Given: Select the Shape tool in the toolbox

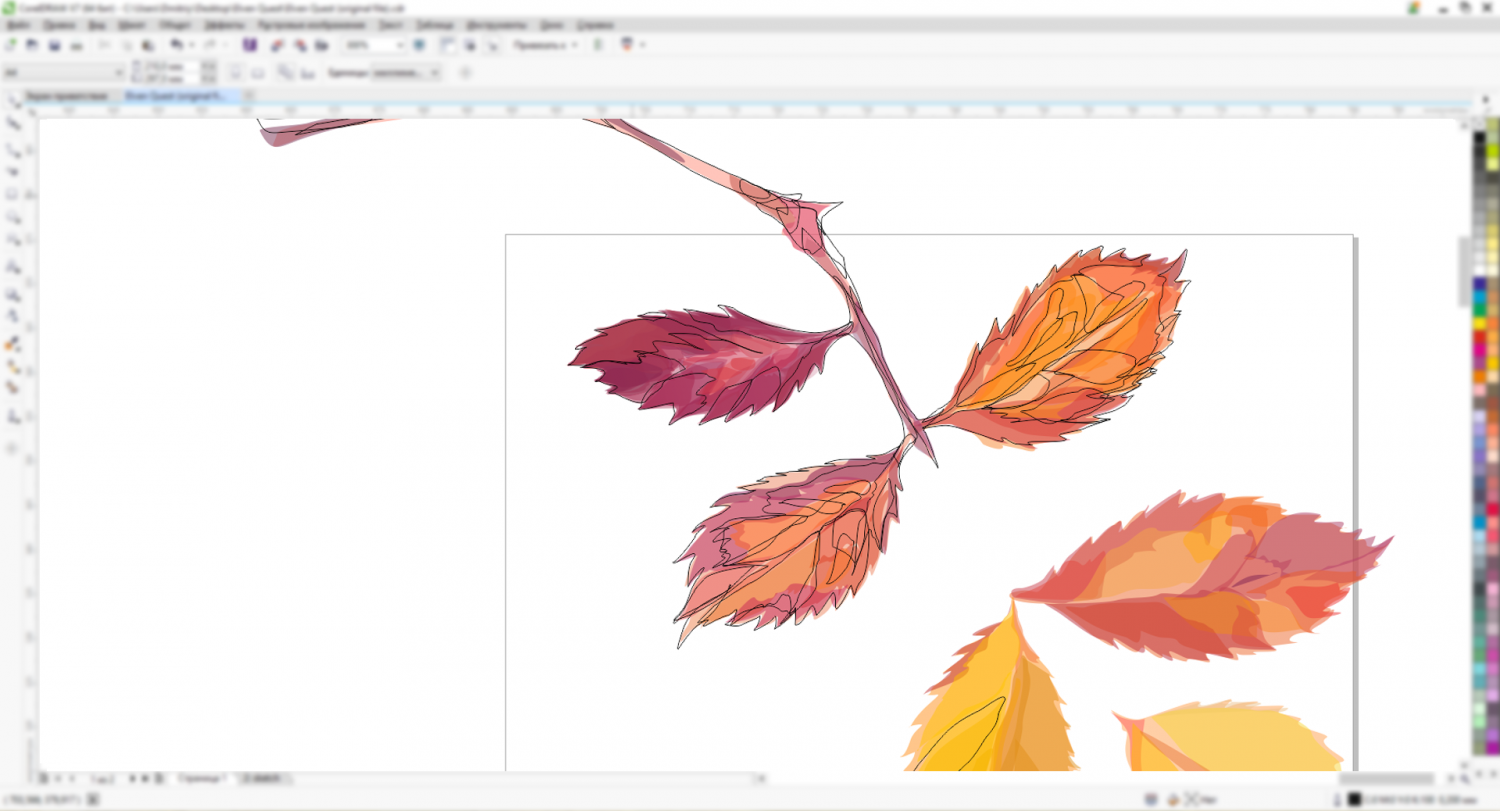Looking at the screenshot, I should (x=14, y=124).
